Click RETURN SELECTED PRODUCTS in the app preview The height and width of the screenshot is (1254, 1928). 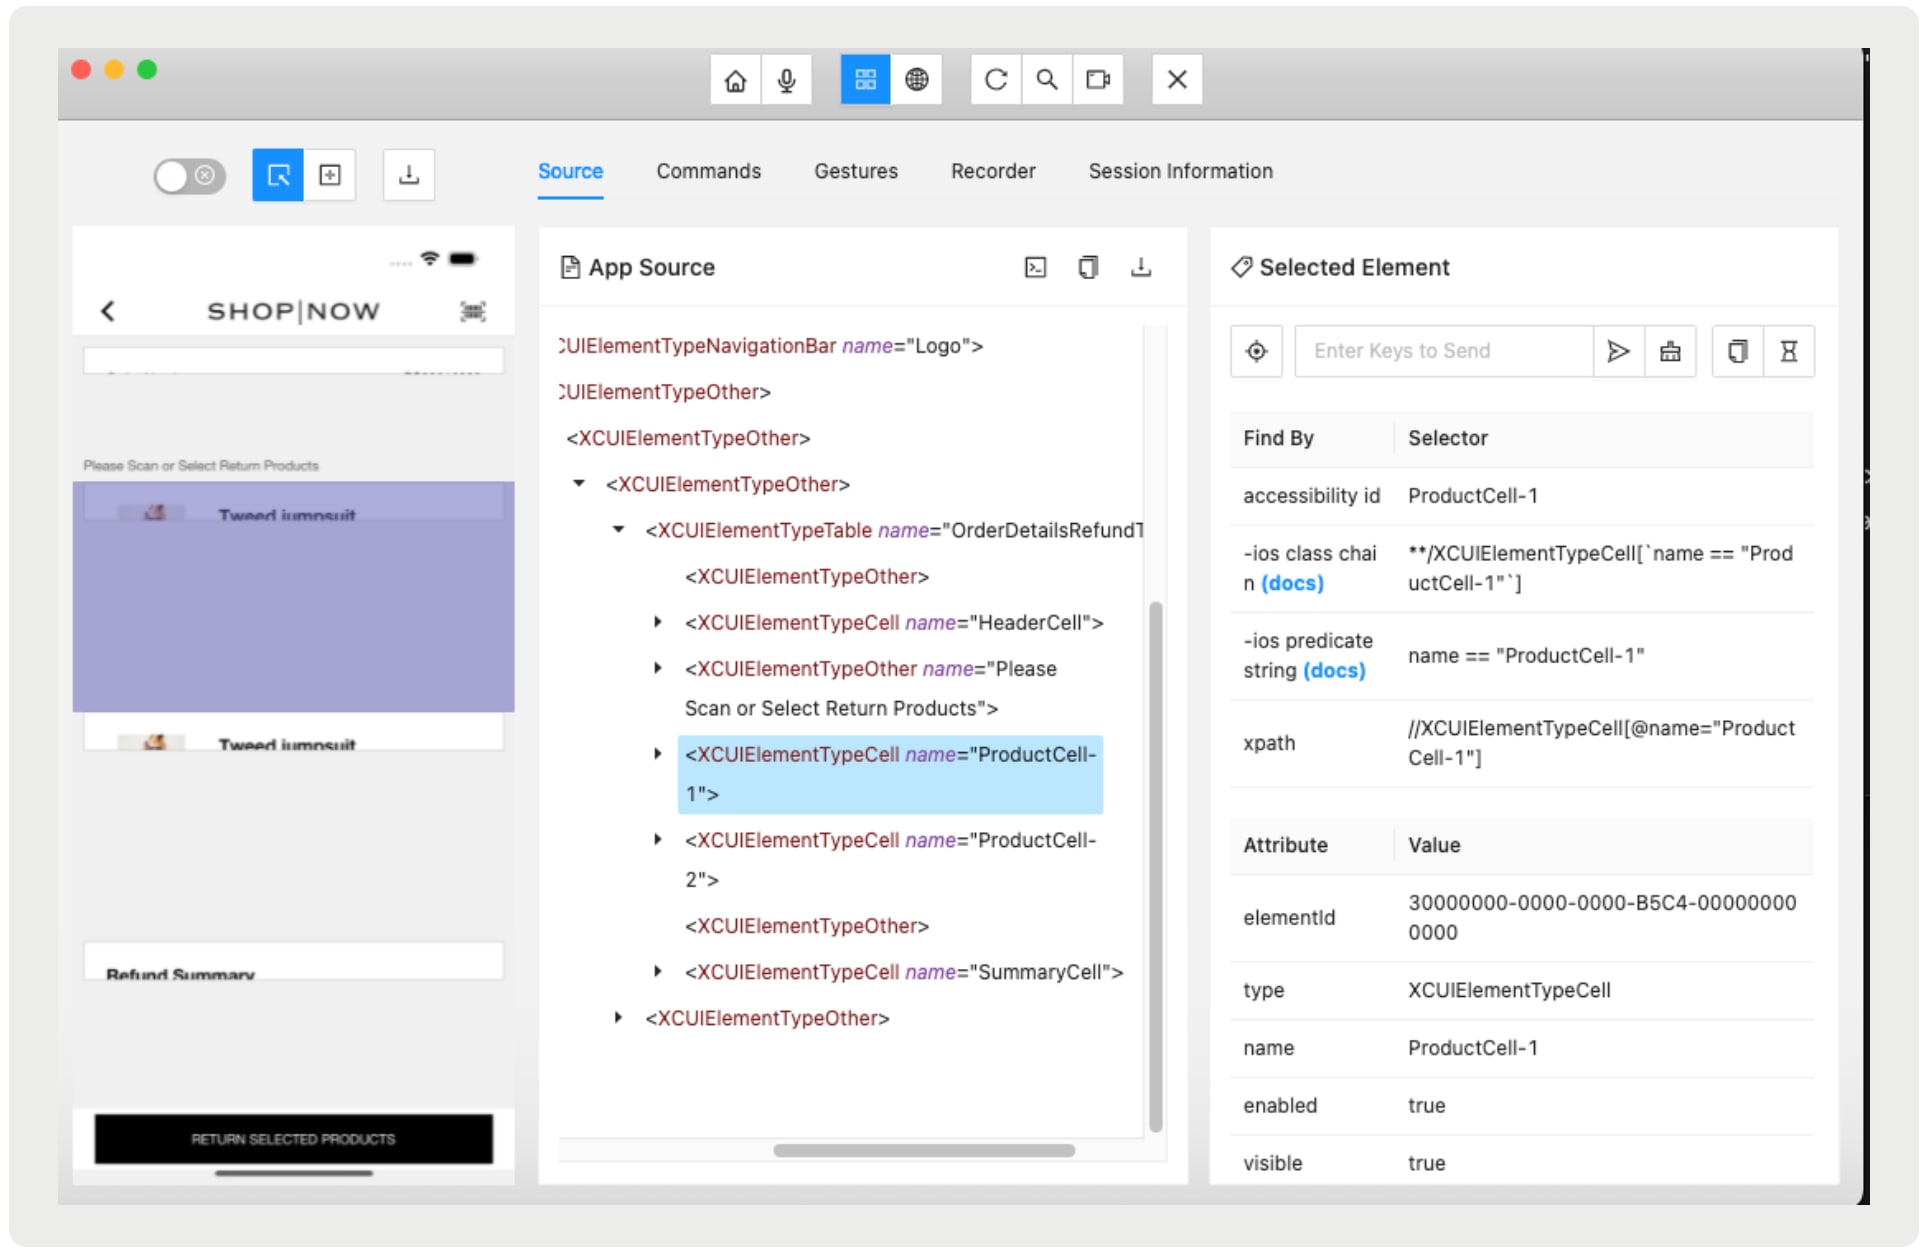click(x=293, y=1139)
